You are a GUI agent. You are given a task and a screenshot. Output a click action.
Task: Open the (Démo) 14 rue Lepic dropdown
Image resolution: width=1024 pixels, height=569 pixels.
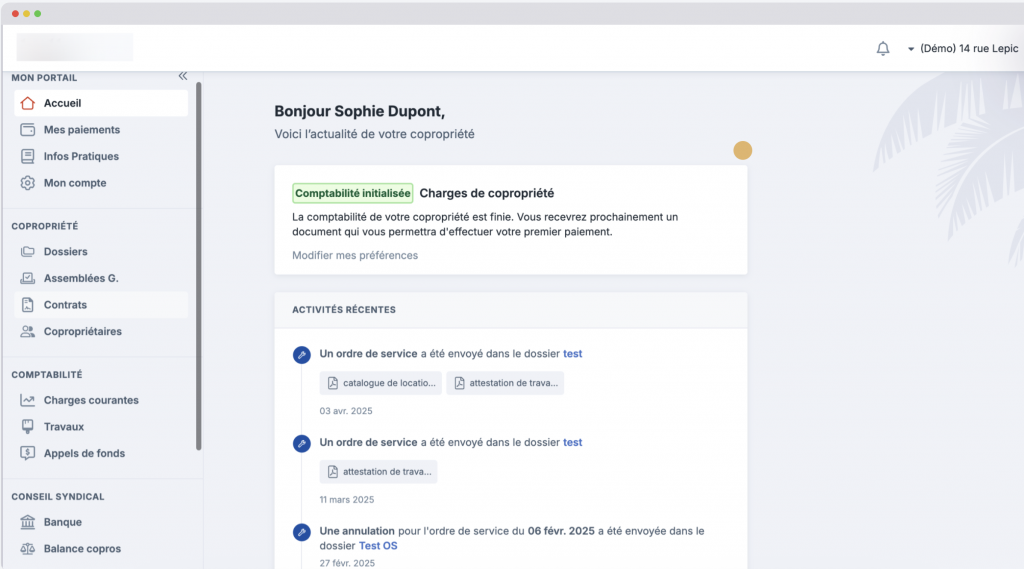962,49
